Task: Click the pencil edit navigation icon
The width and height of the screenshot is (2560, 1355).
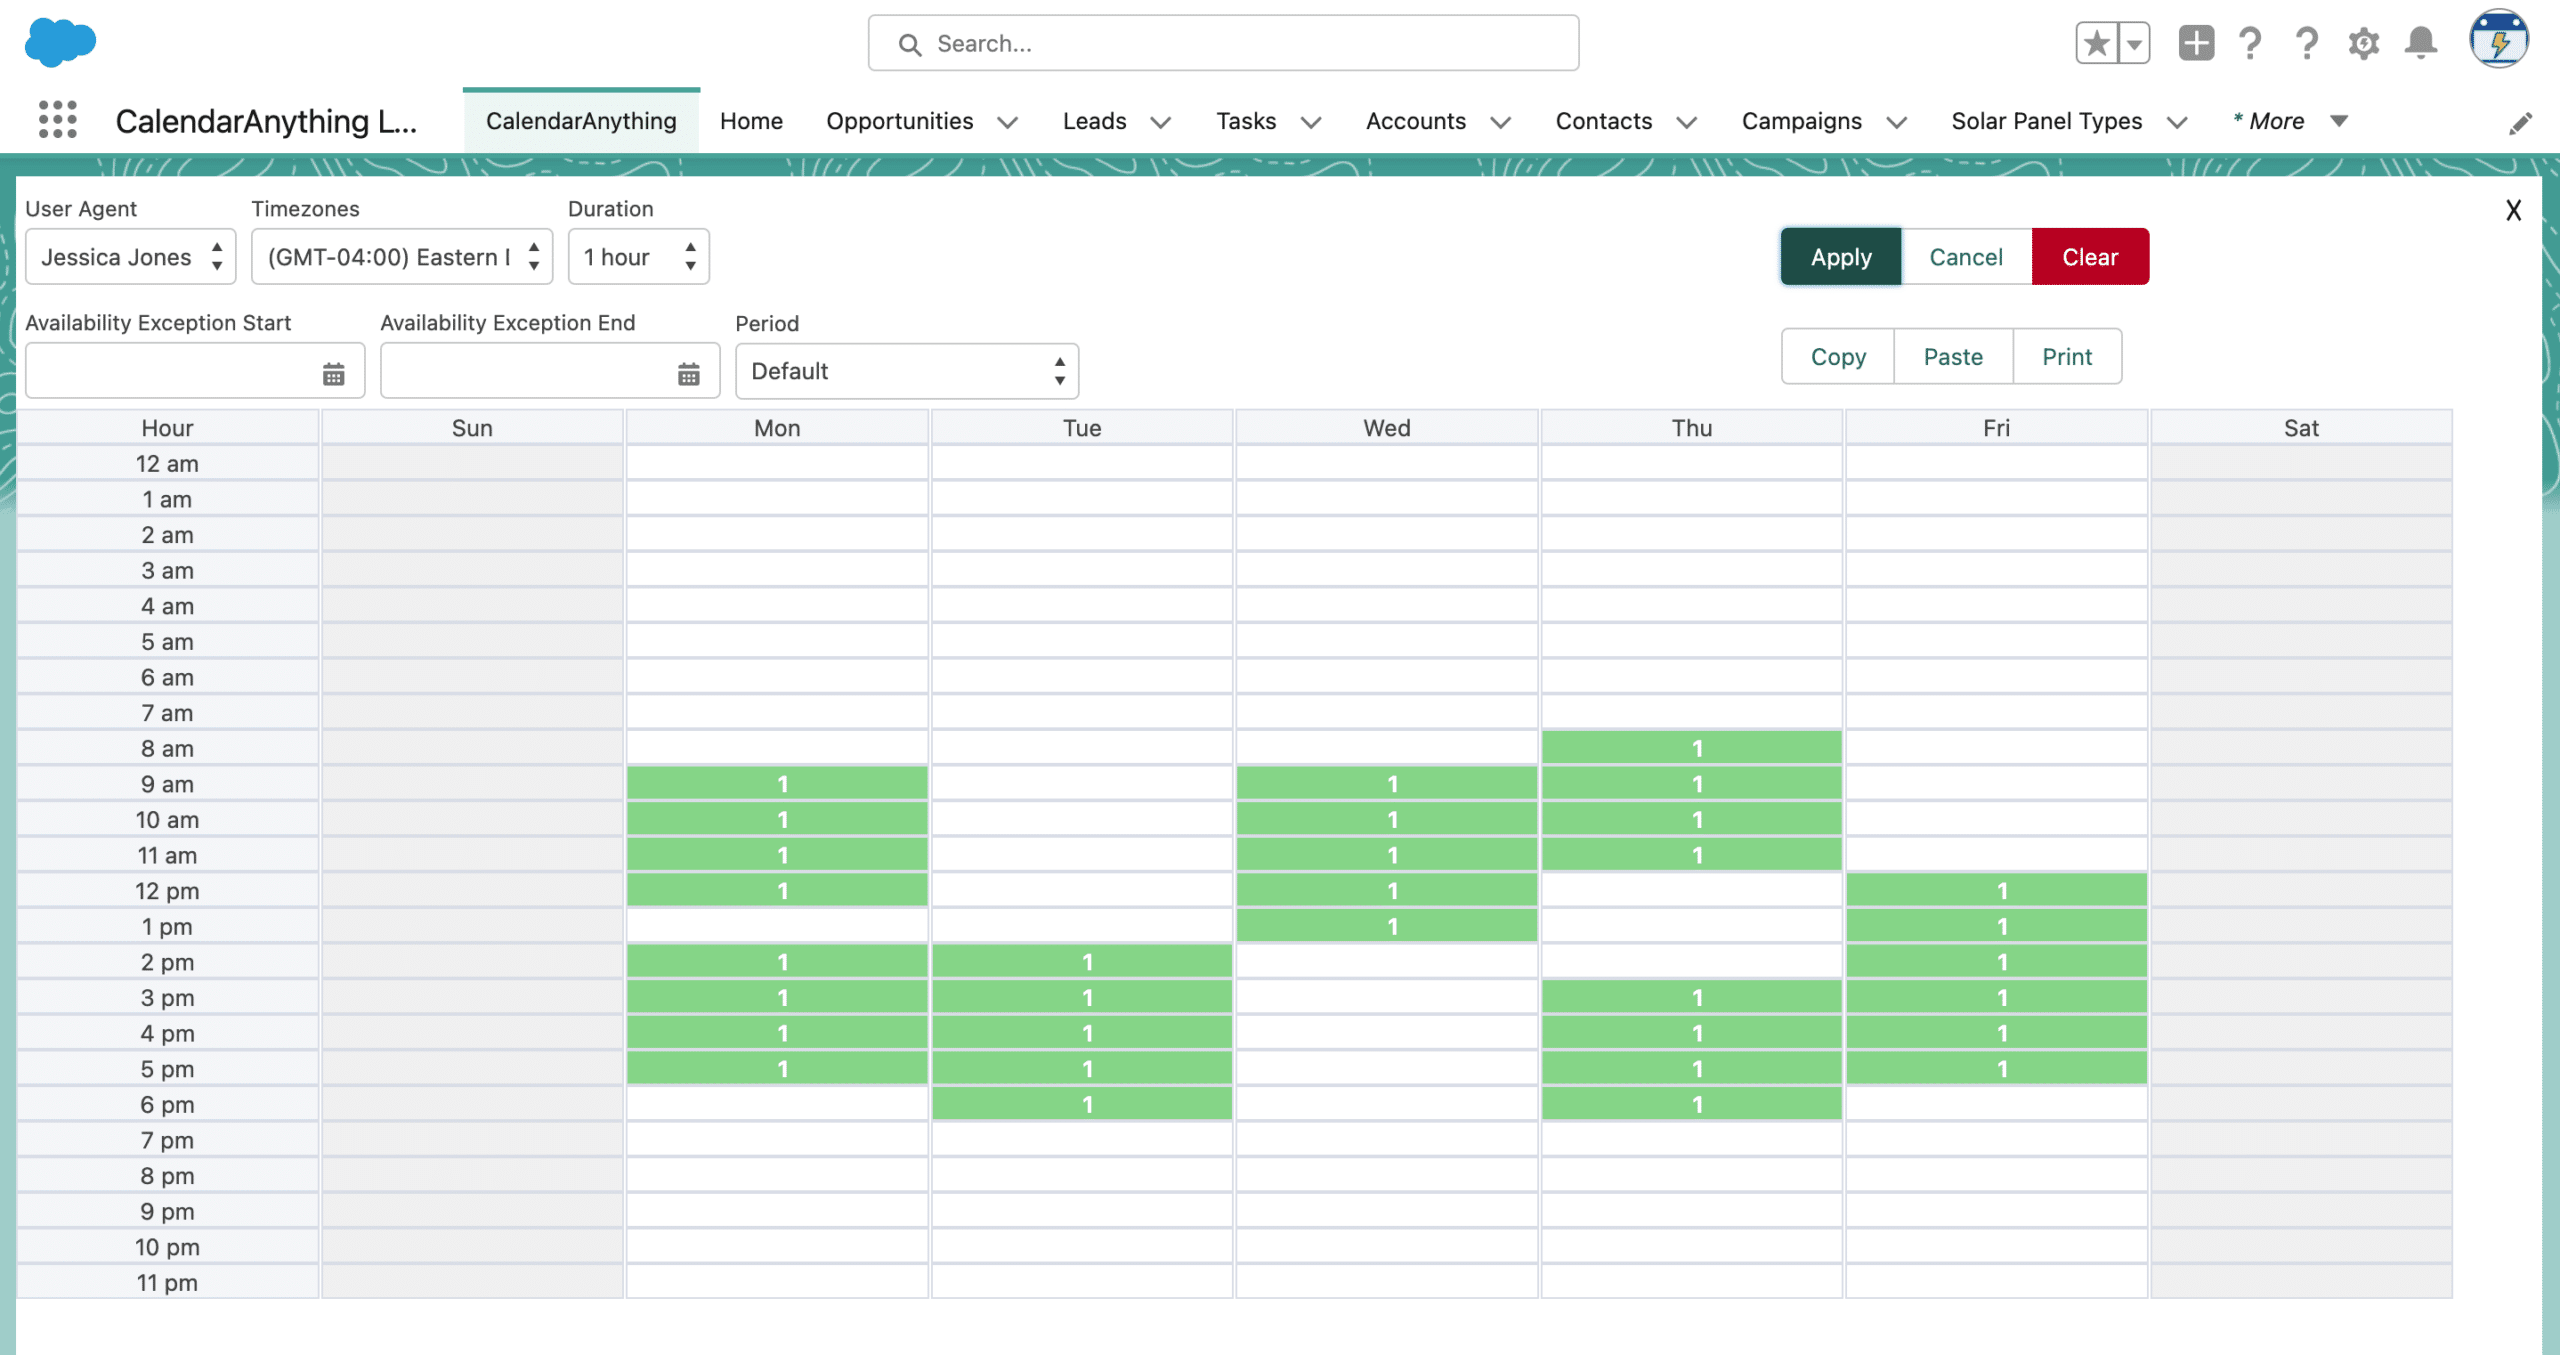Action: tap(2520, 123)
